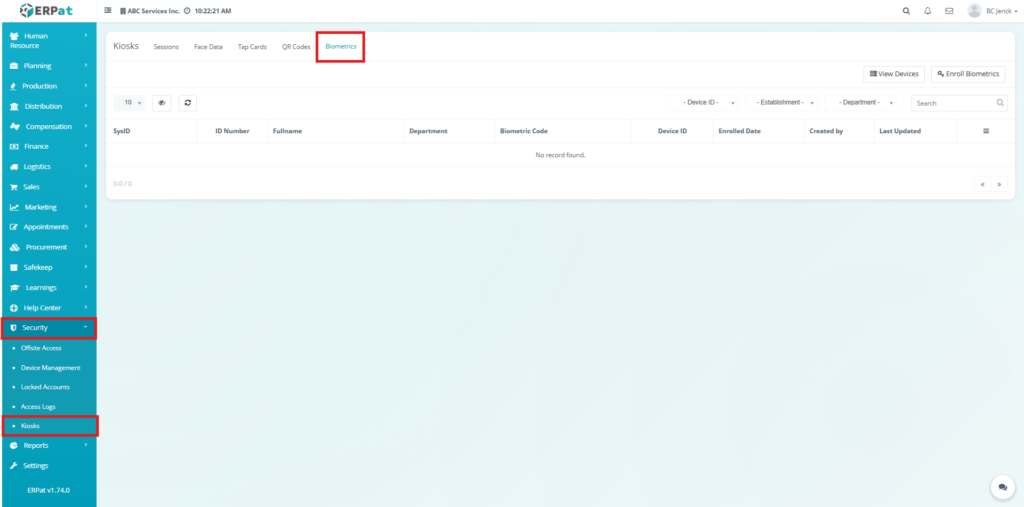The image size is (1024, 507).
Task: Switch to the QR Codes tab
Action: click(296, 47)
